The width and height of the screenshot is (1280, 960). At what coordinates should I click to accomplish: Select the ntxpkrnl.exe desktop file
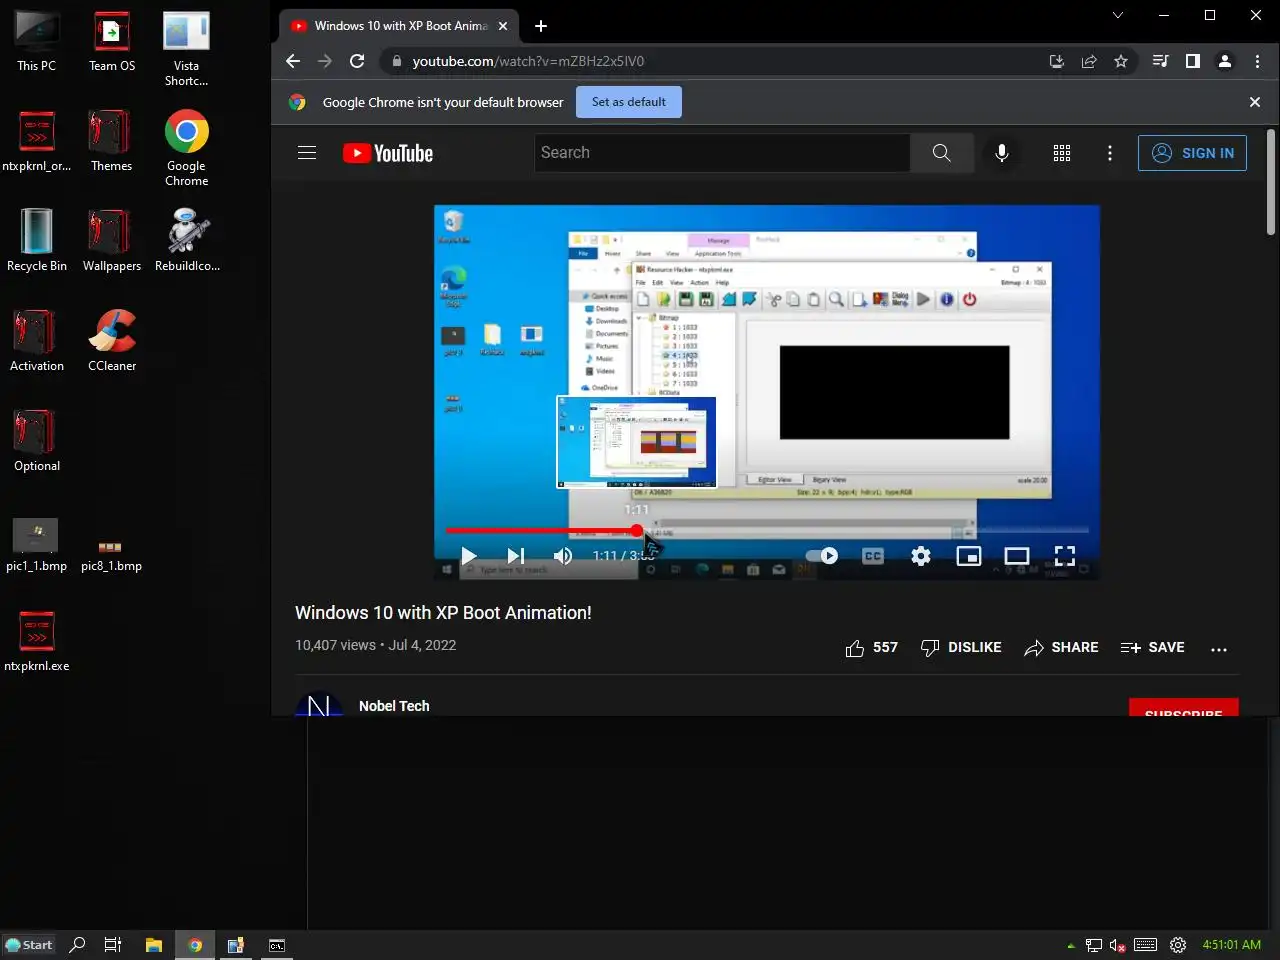pos(37,641)
